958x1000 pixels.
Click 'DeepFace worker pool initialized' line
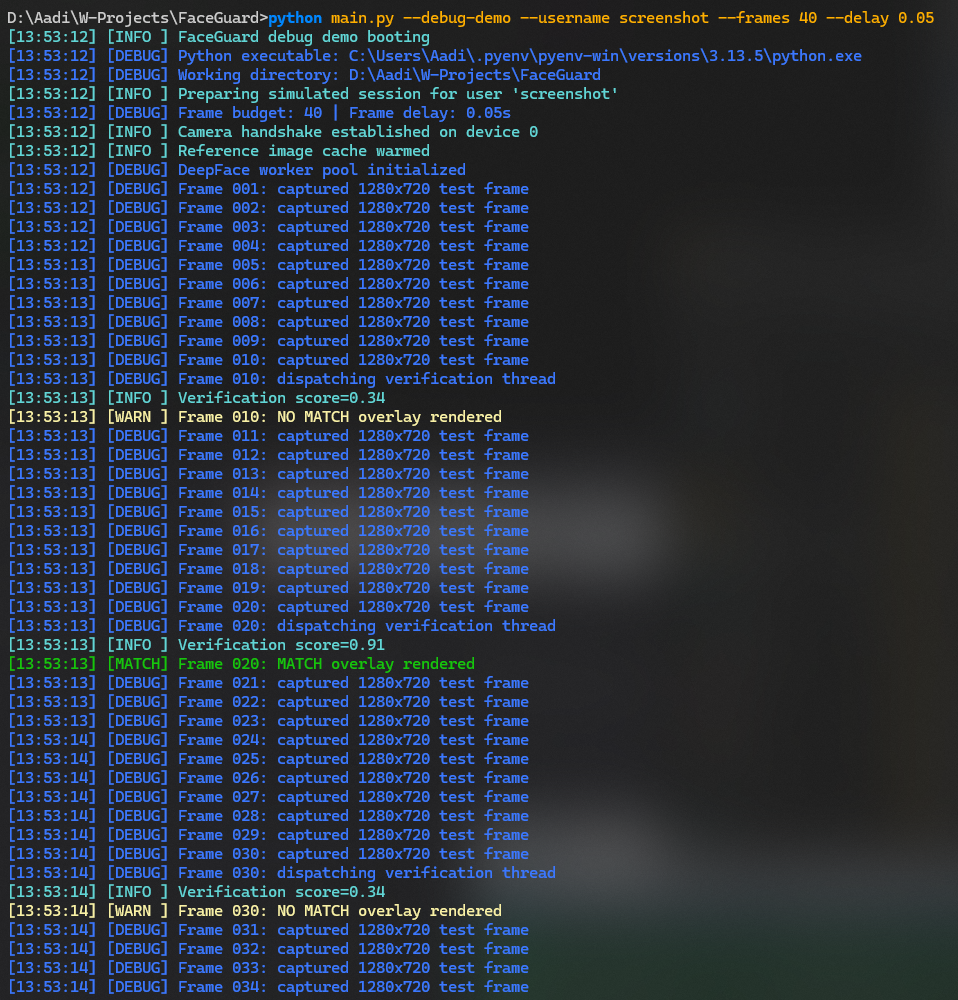pyautogui.click(x=237, y=170)
